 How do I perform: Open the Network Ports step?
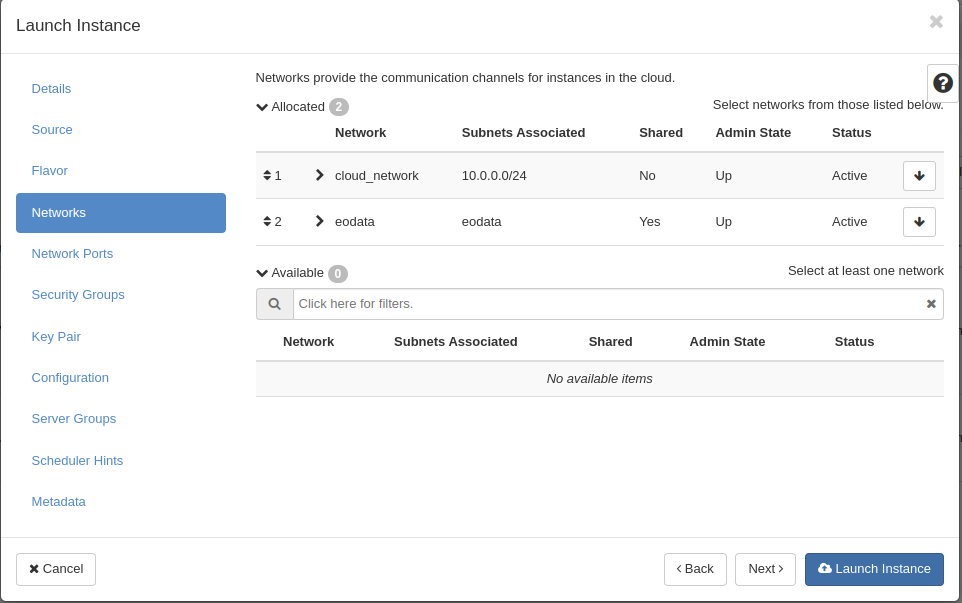click(x=72, y=254)
